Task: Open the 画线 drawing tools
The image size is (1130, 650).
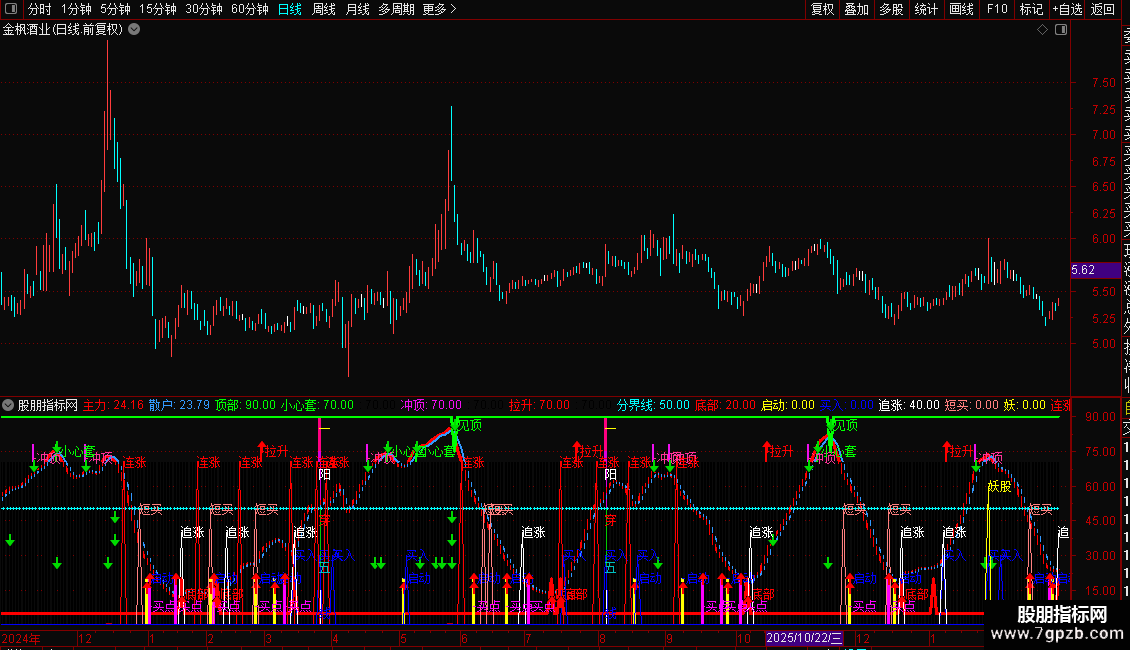Action: (x=961, y=9)
